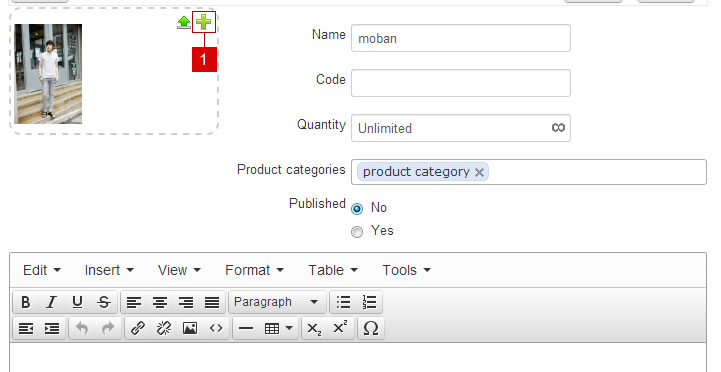Insert a special character with Omega icon
721x372 pixels.
[371, 328]
